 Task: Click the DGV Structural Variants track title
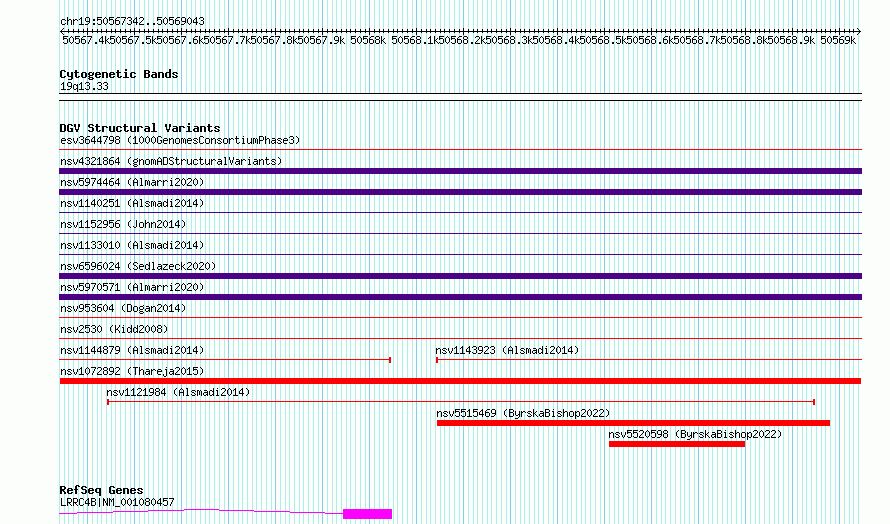(x=140, y=128)
